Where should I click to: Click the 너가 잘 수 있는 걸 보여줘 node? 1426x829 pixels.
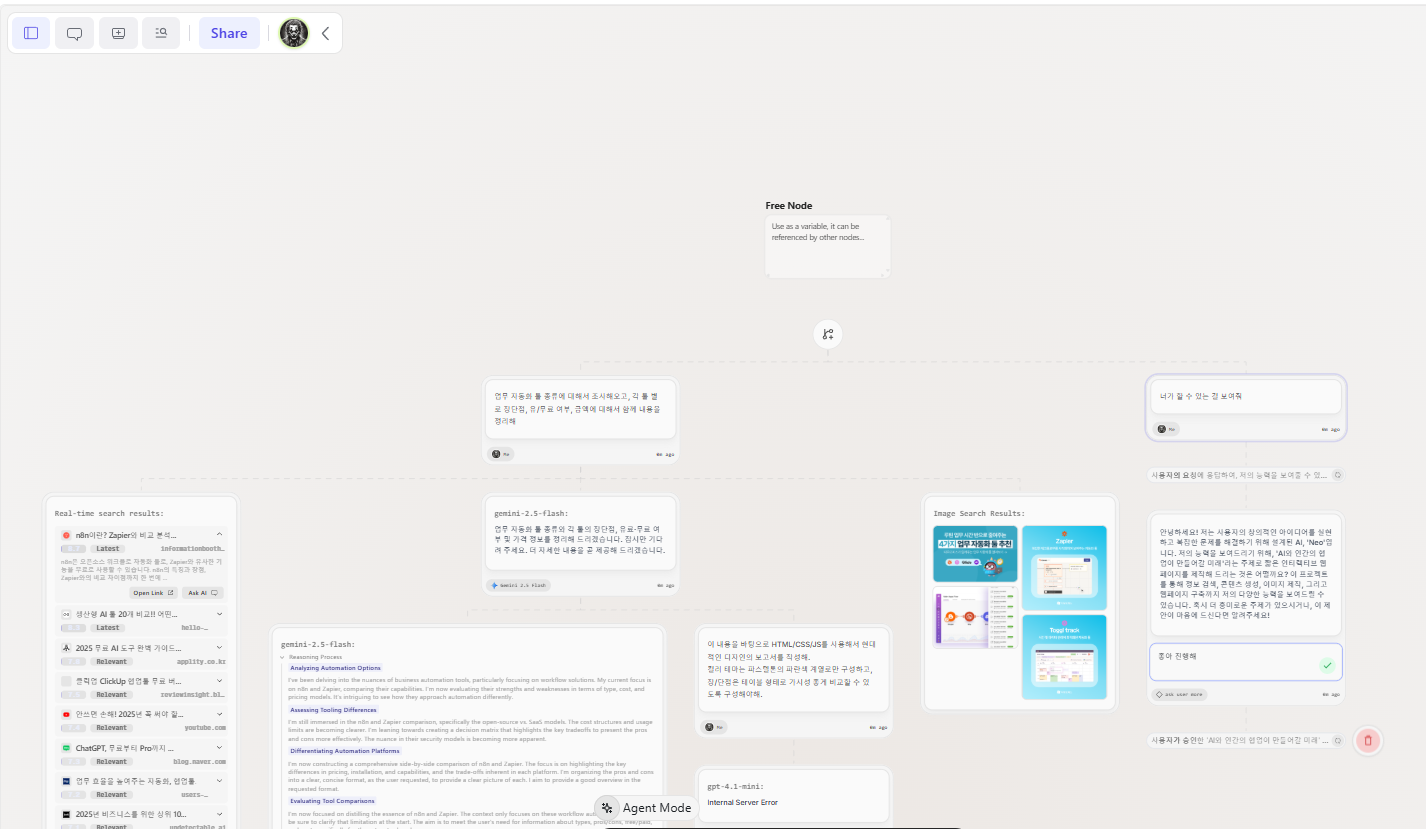click(x=1245, y=396)
